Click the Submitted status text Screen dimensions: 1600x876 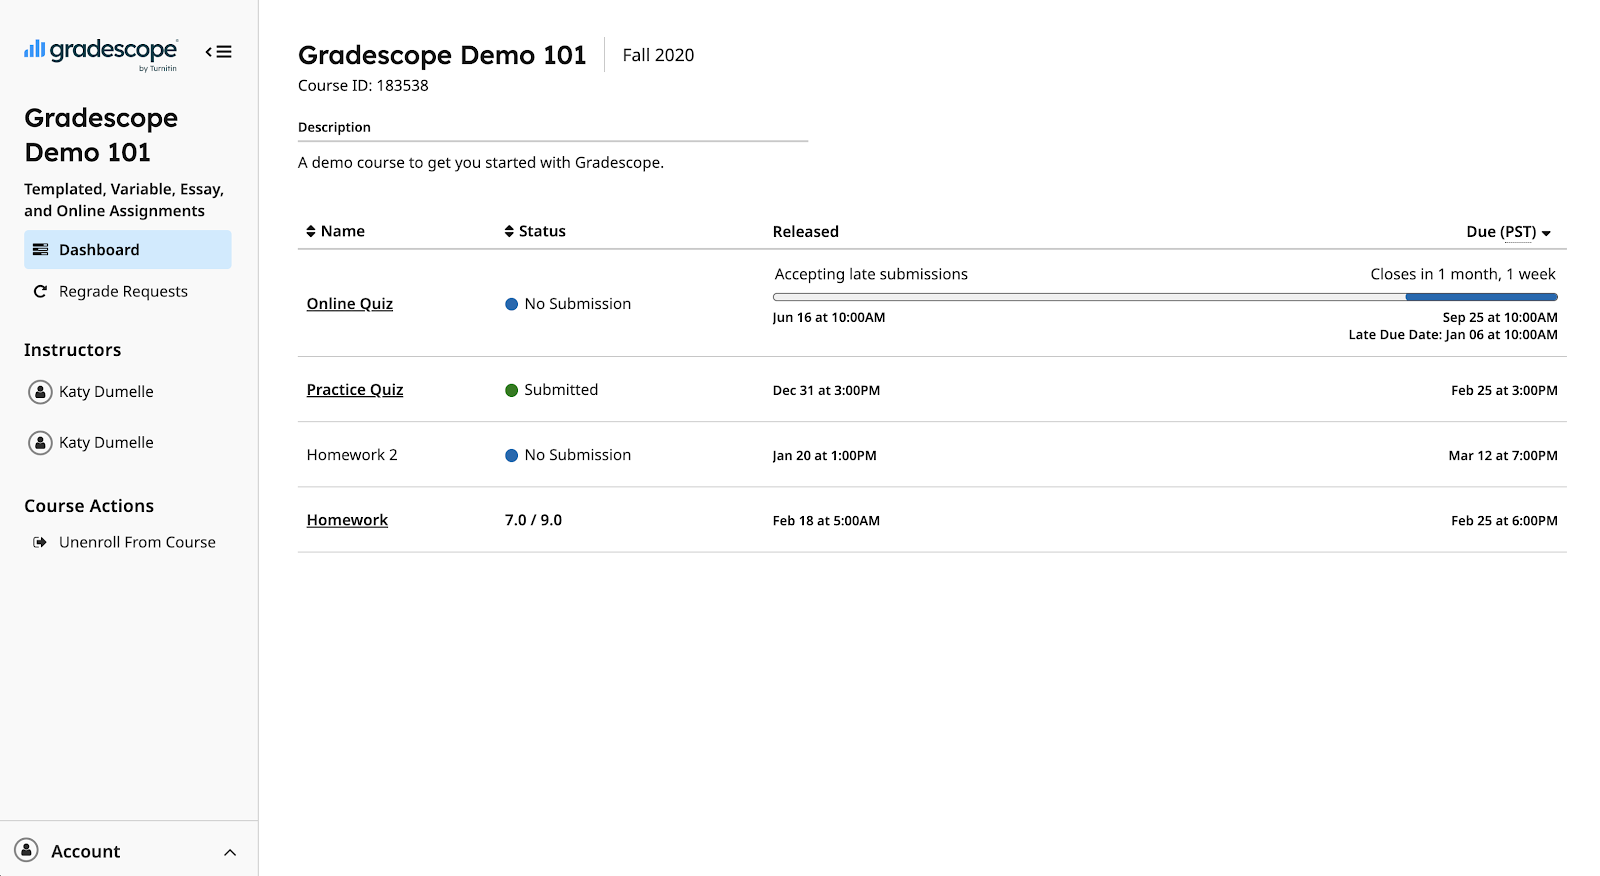561,390
